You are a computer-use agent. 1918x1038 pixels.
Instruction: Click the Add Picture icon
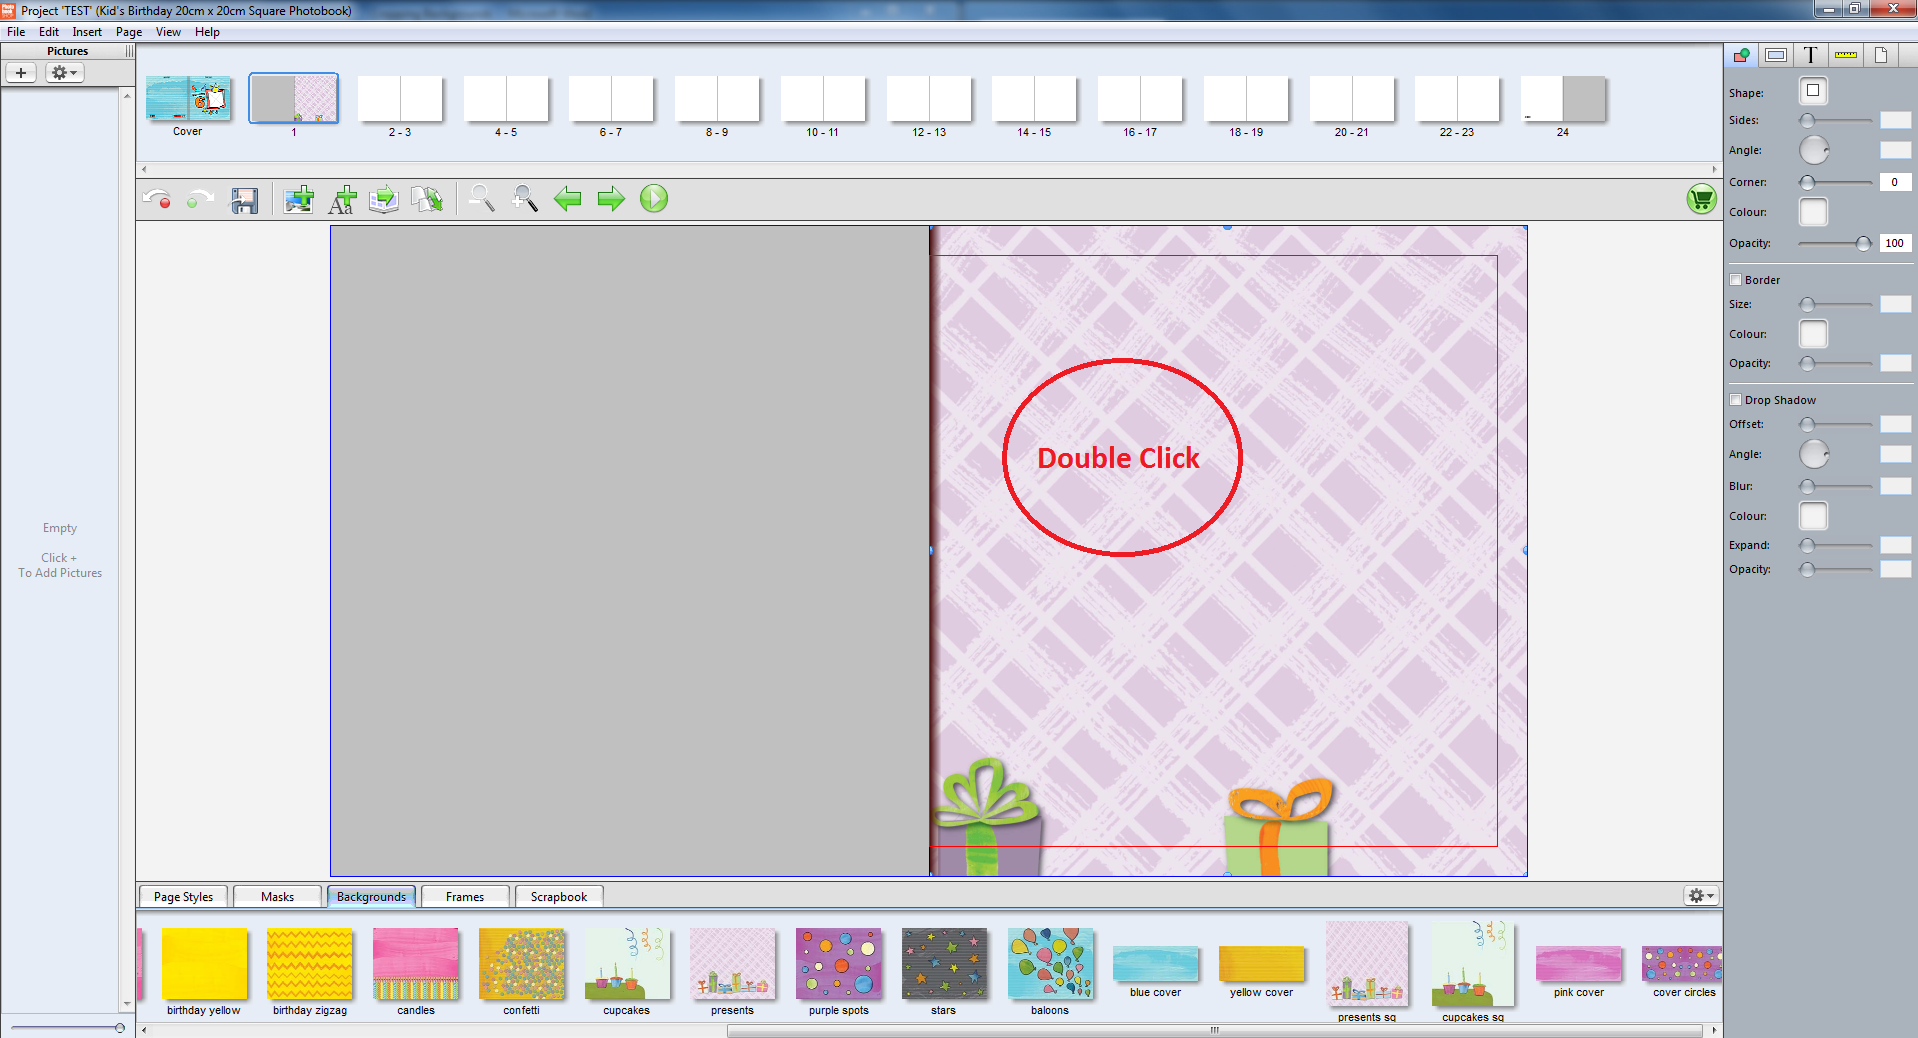[298, 200]
